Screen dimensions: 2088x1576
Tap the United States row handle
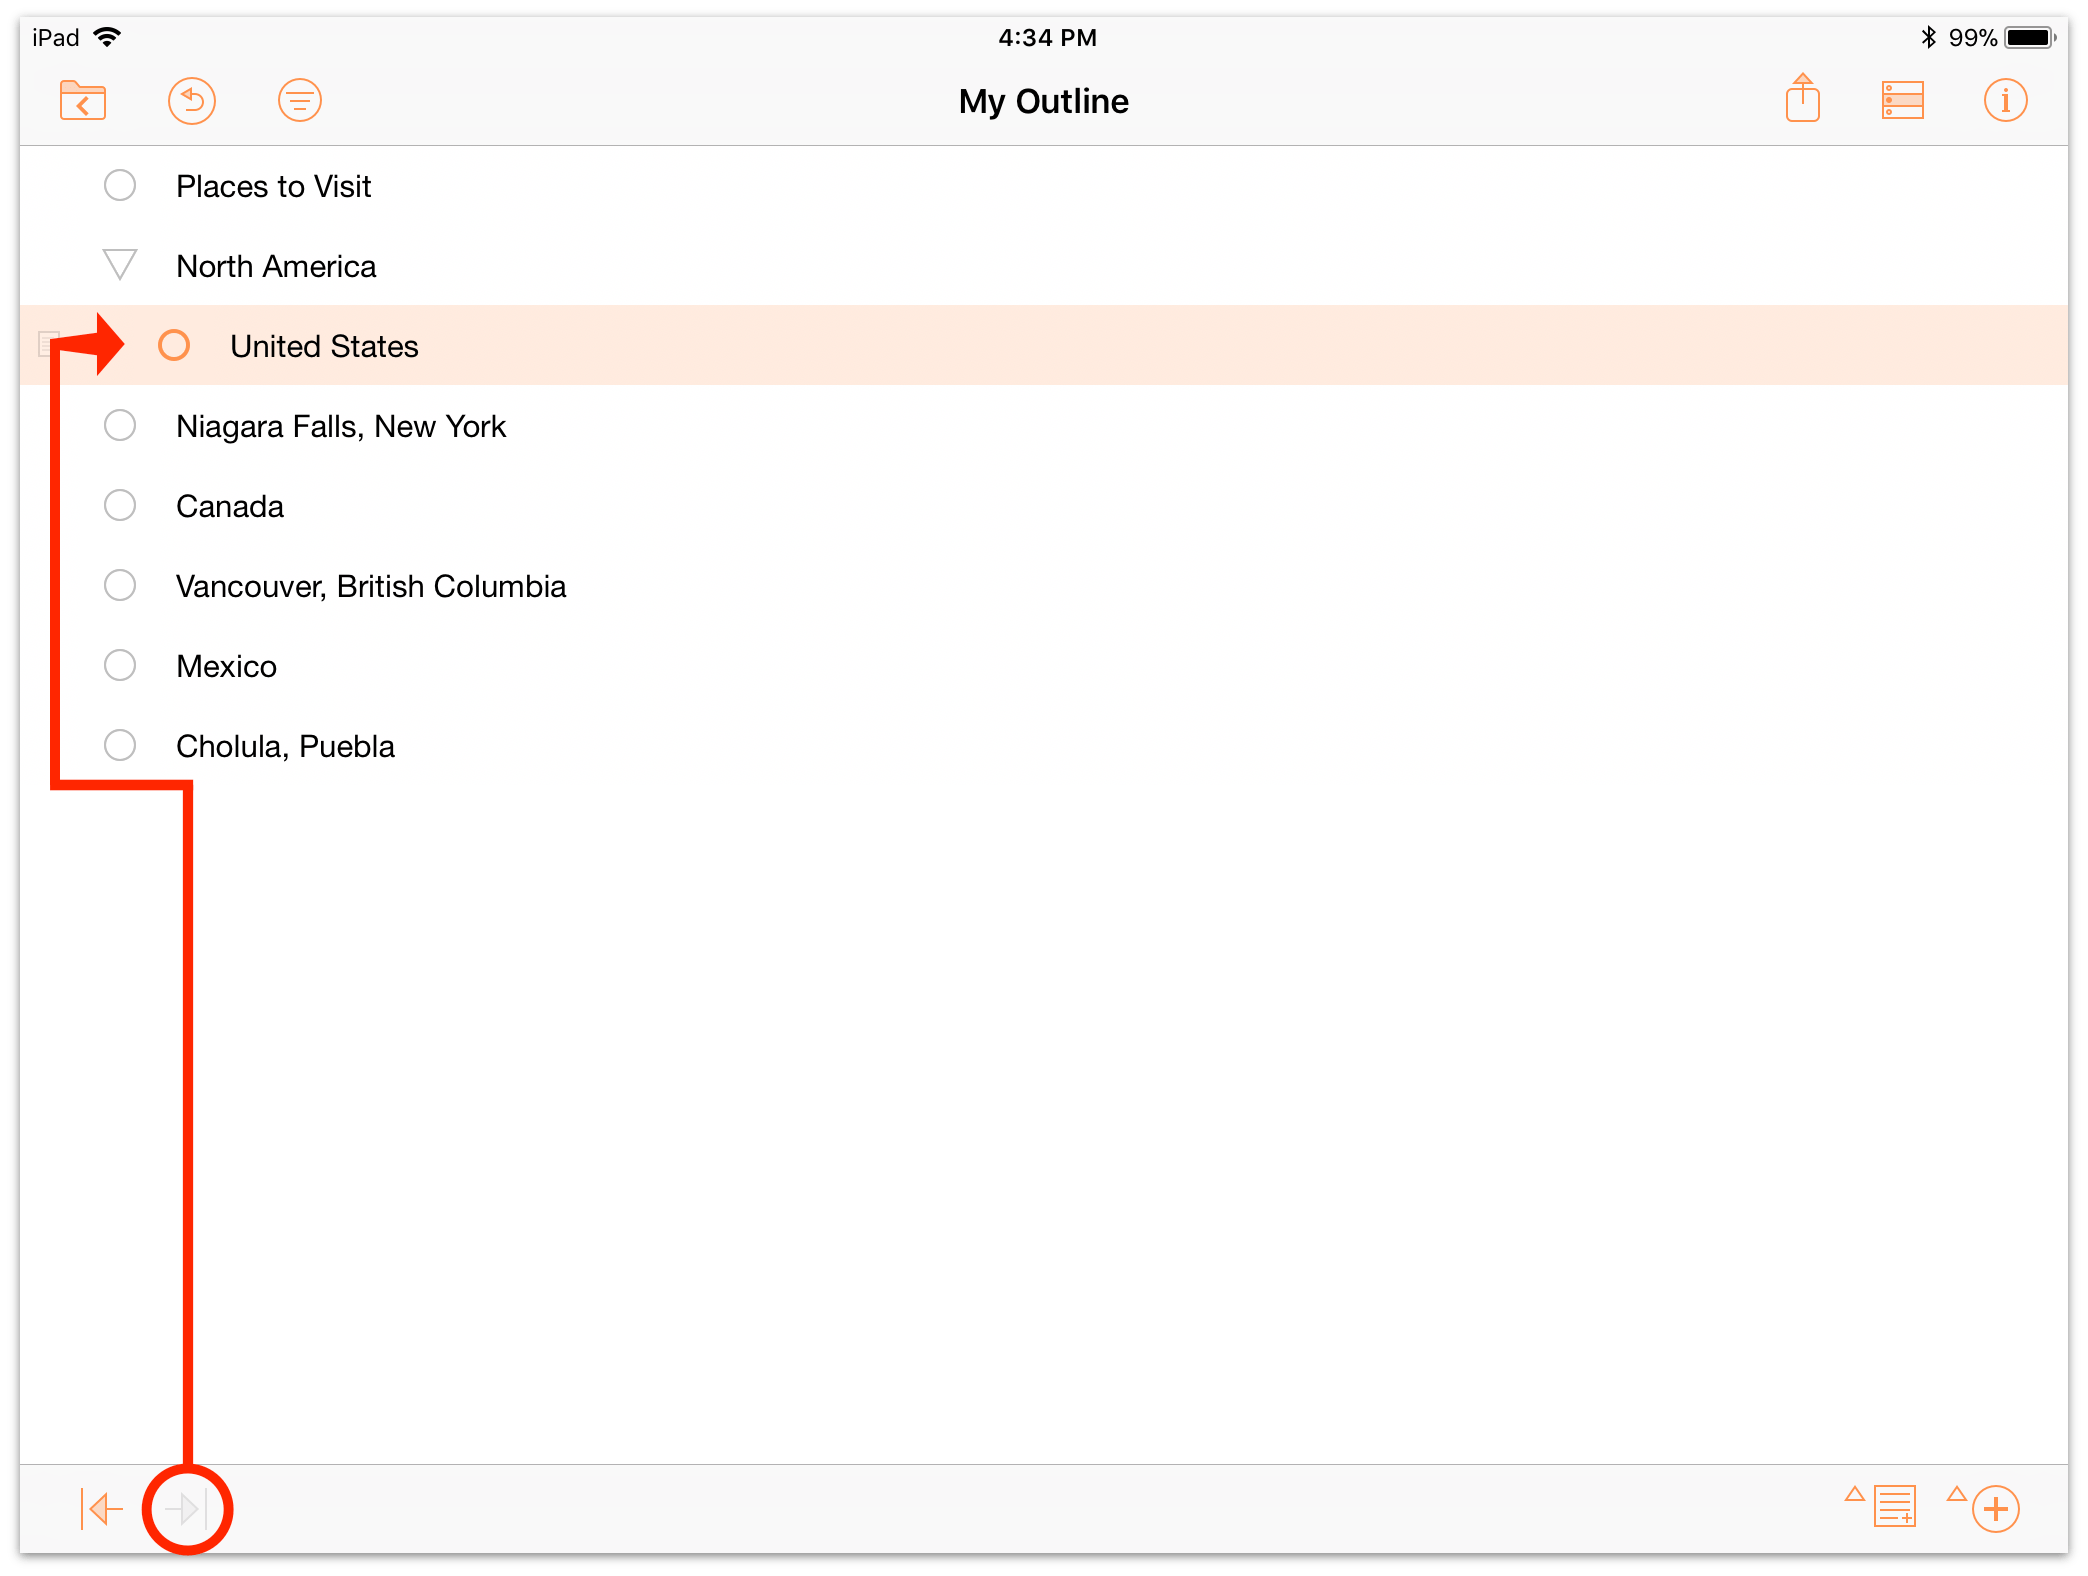click(x=174, y=345)
